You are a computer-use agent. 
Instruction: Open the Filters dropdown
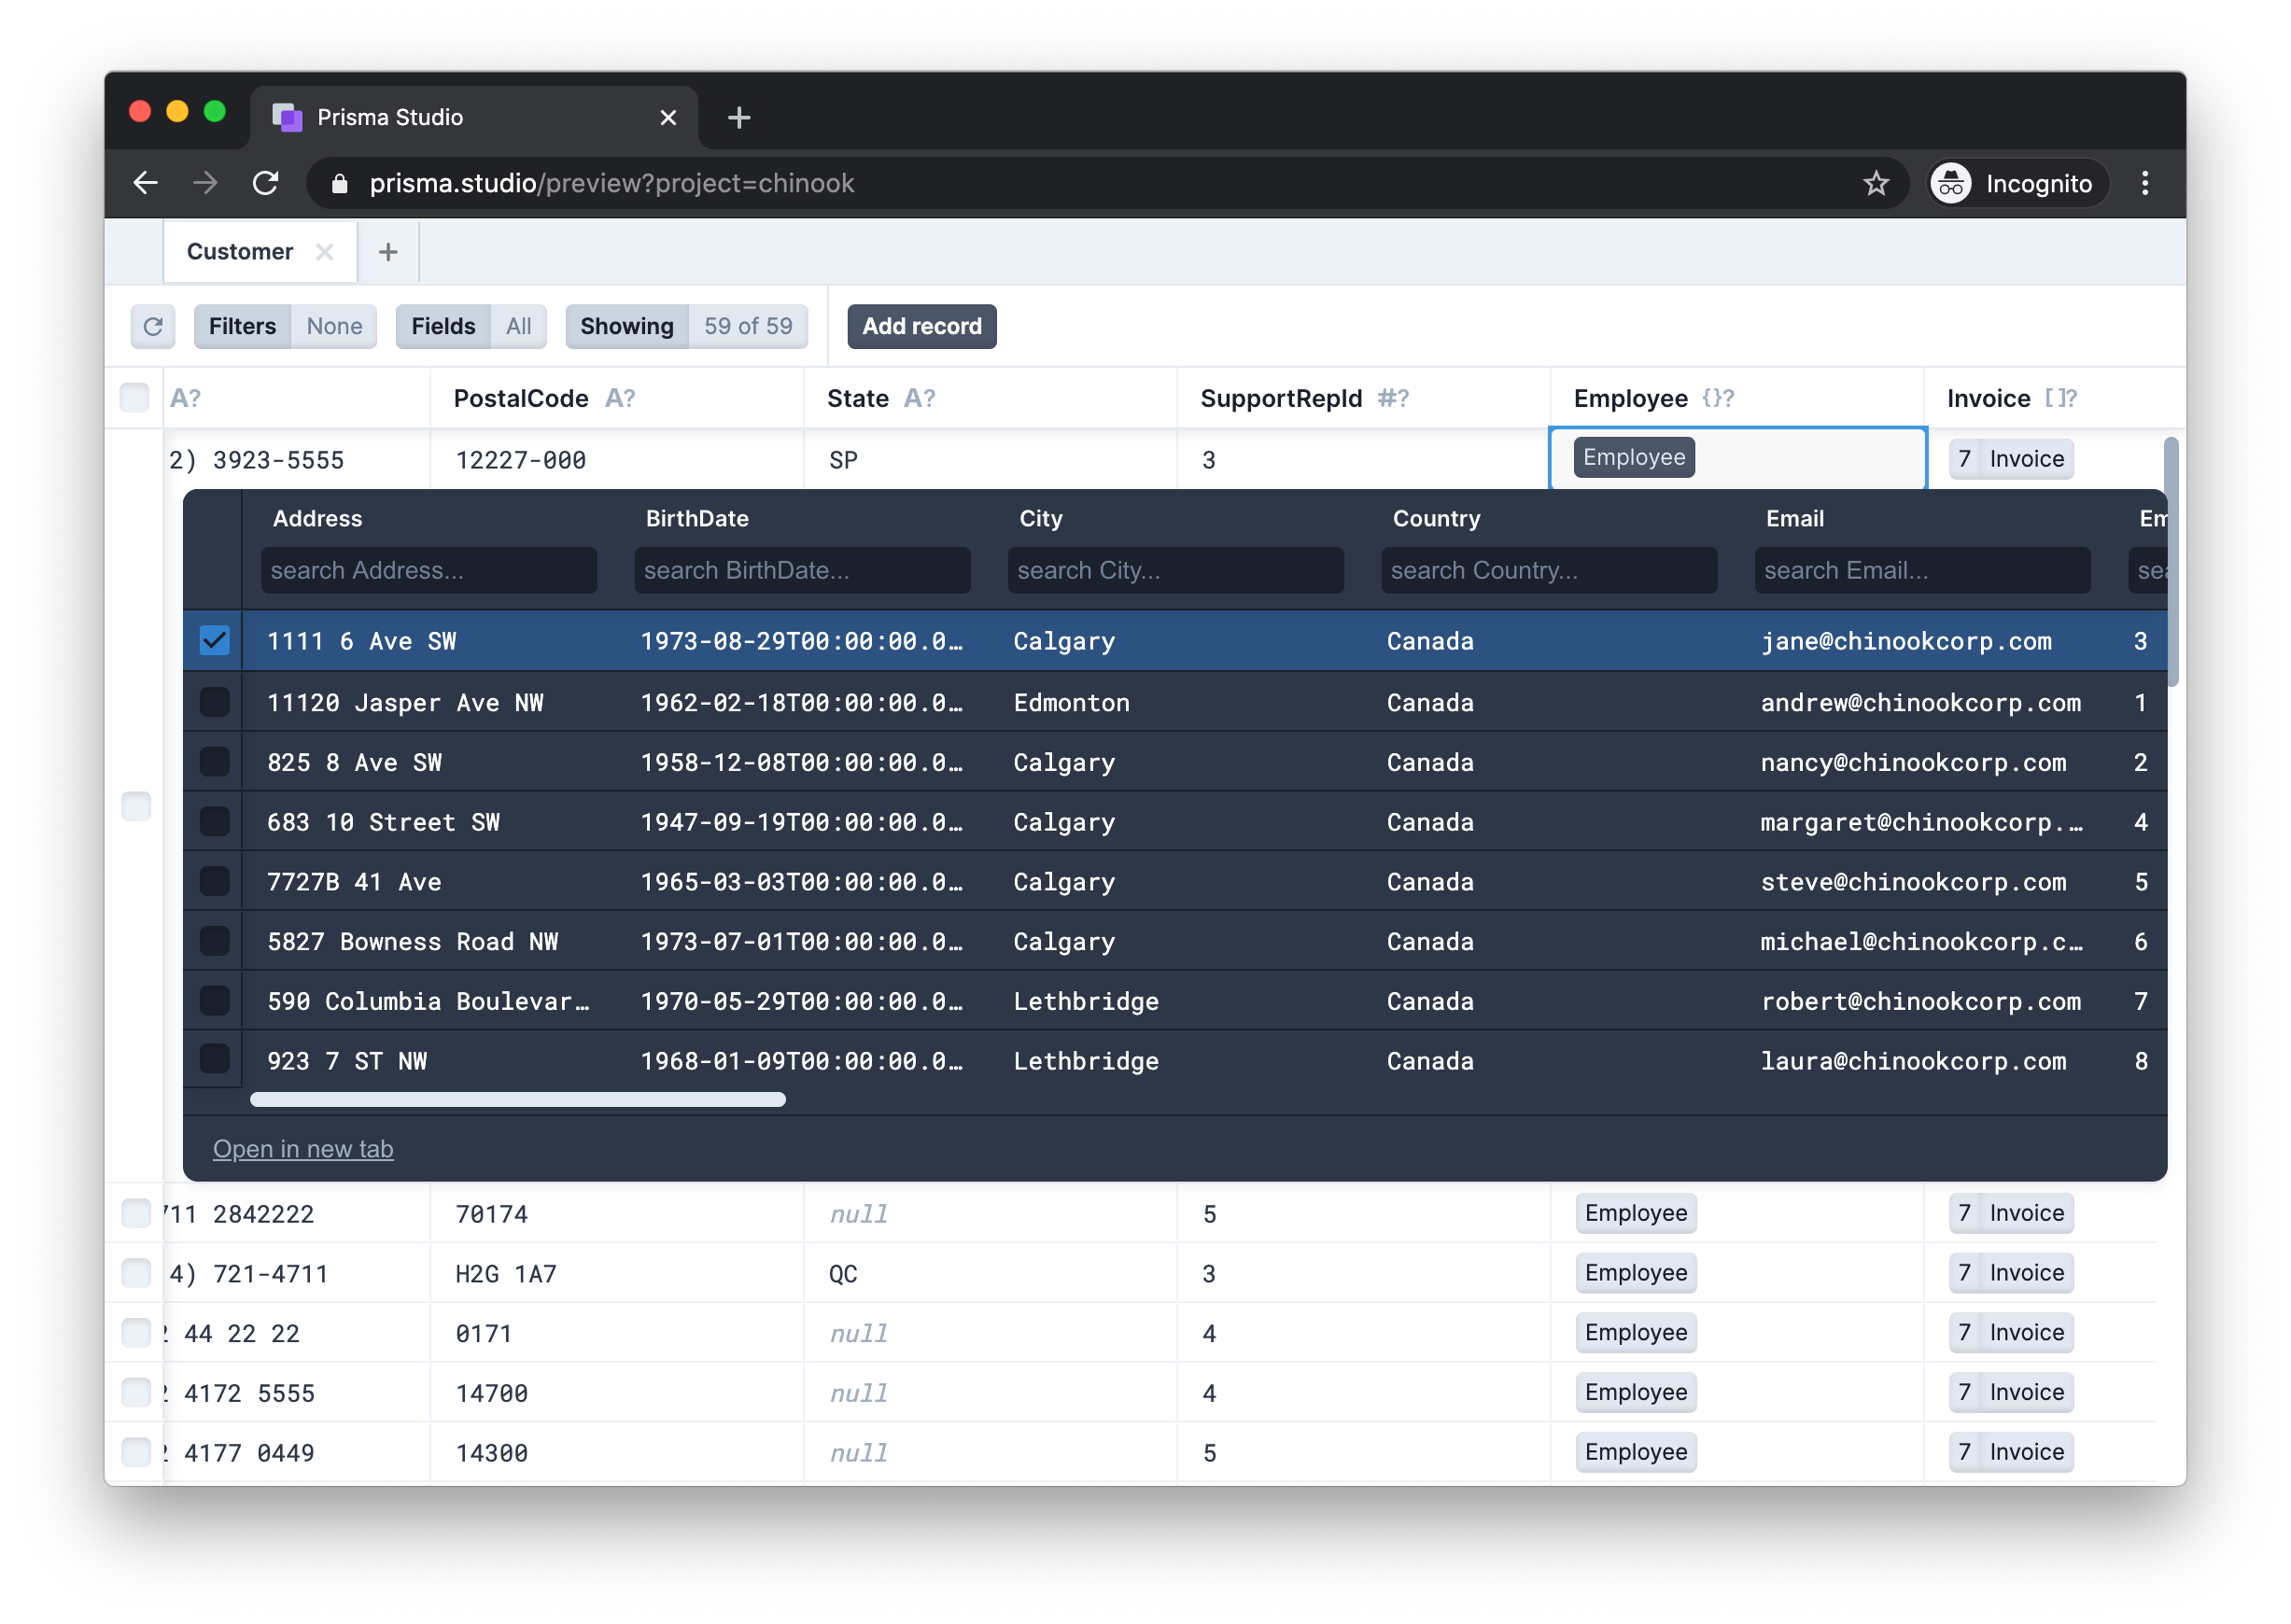pos(285,326)
